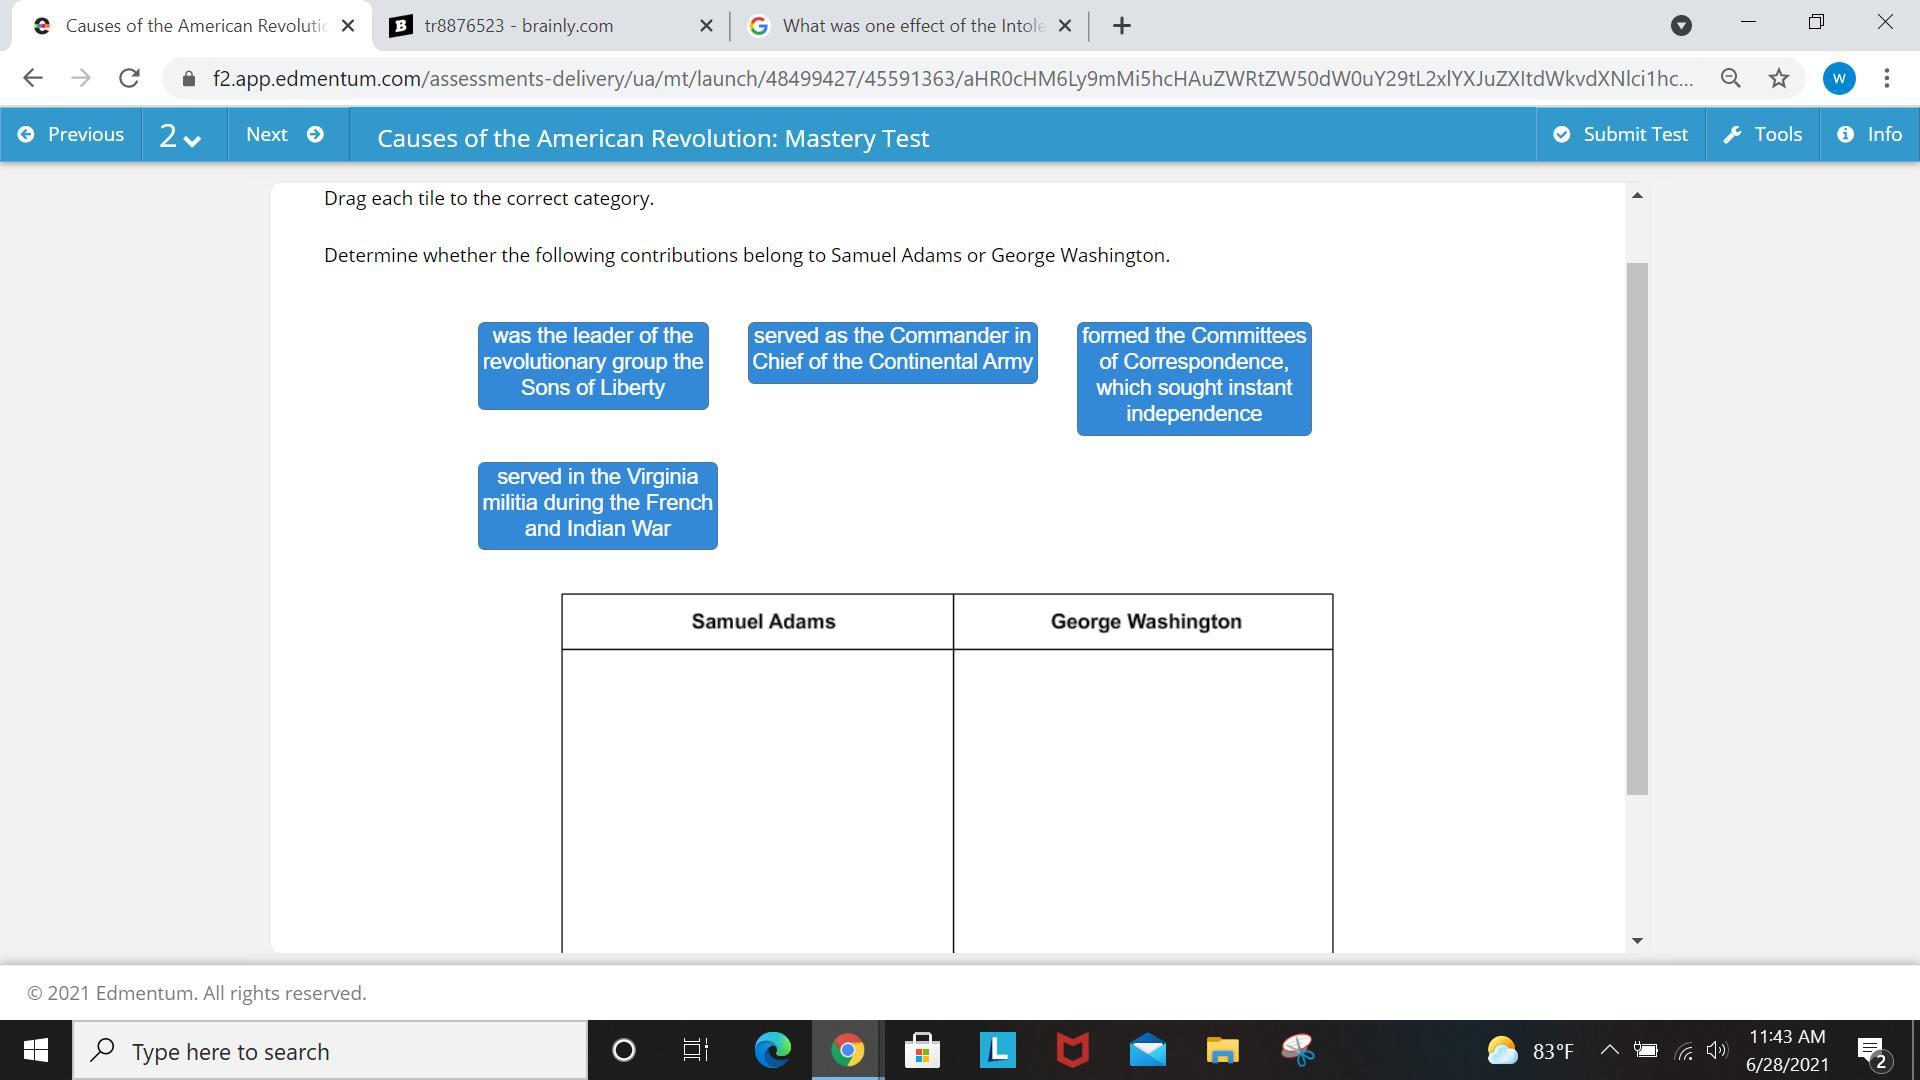Click the Chrome profile avatar
Viewport: 1920px width, 1080px height.
1838,78
